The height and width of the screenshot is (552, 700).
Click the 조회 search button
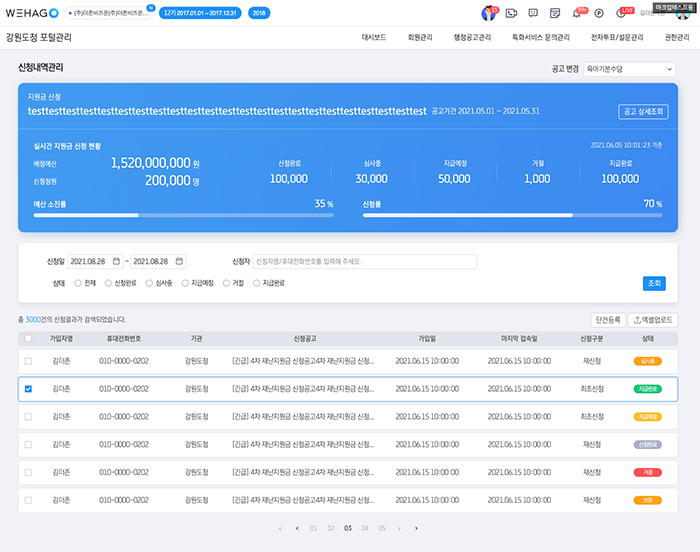(x=654, y=283)
